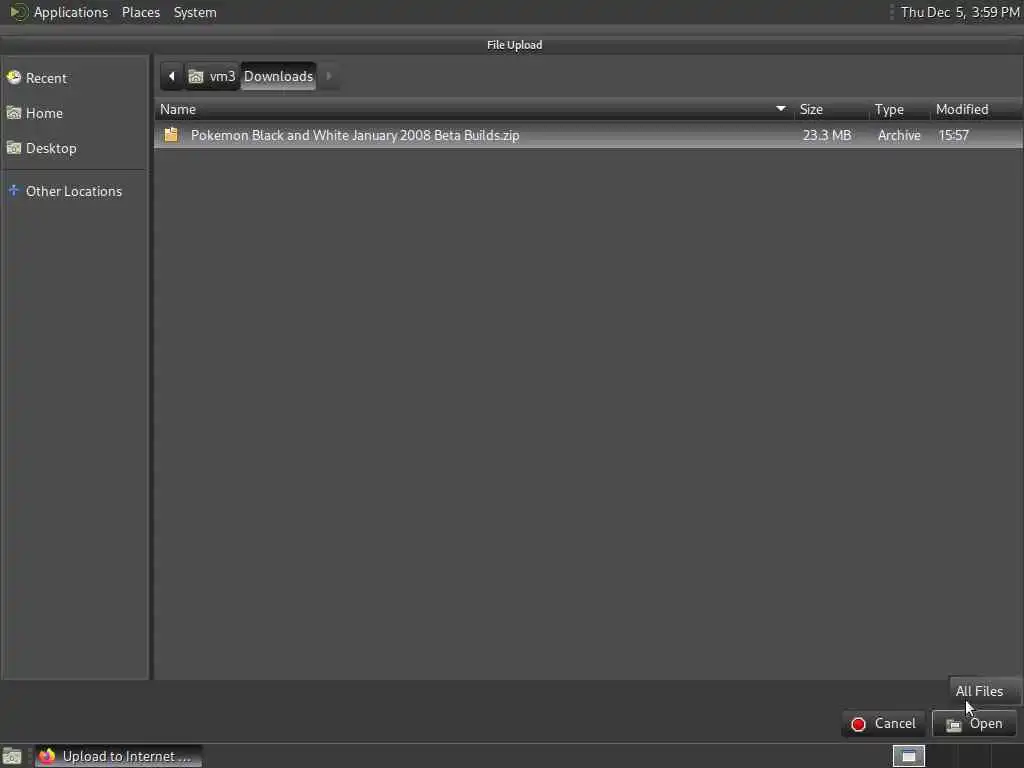Viewport: 1024px width, 768px height.
Task: Click the show desktop icon in bottom panel
Action: point(12,756)
